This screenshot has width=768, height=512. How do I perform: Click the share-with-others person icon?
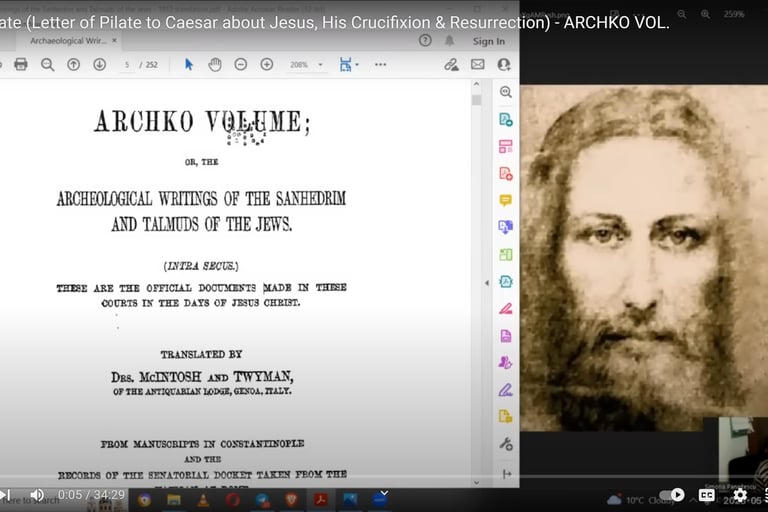[x=504, y=64]
